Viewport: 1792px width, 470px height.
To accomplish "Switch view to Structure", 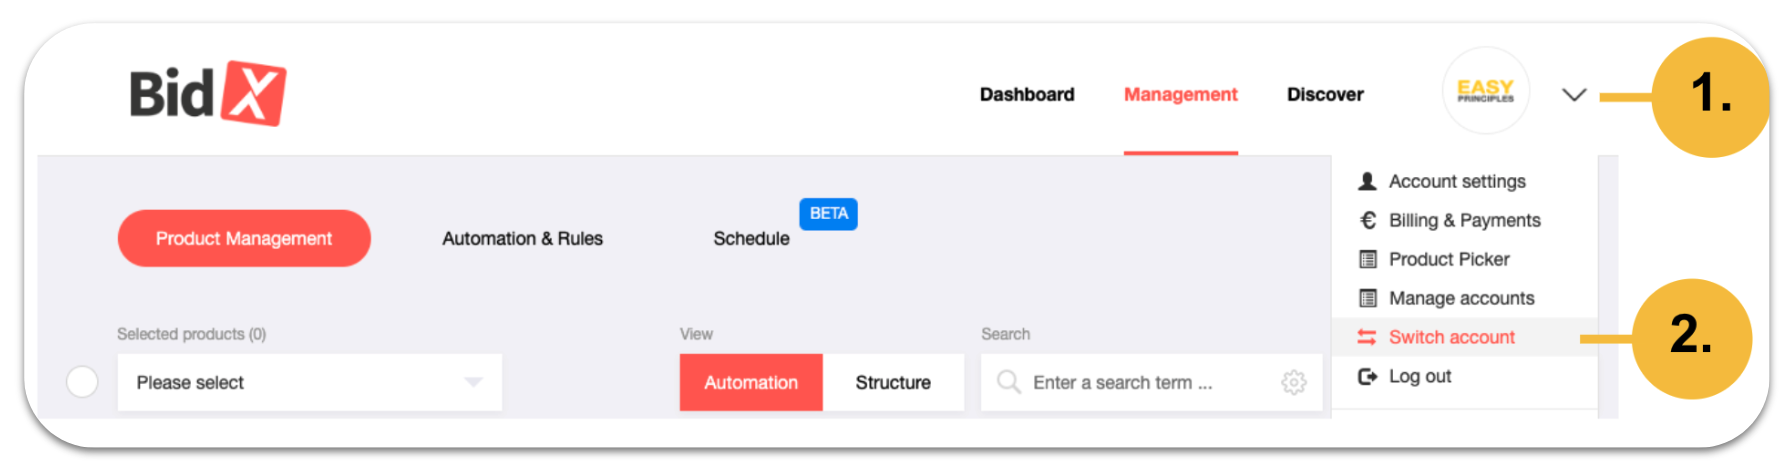I will pos(893,382).
